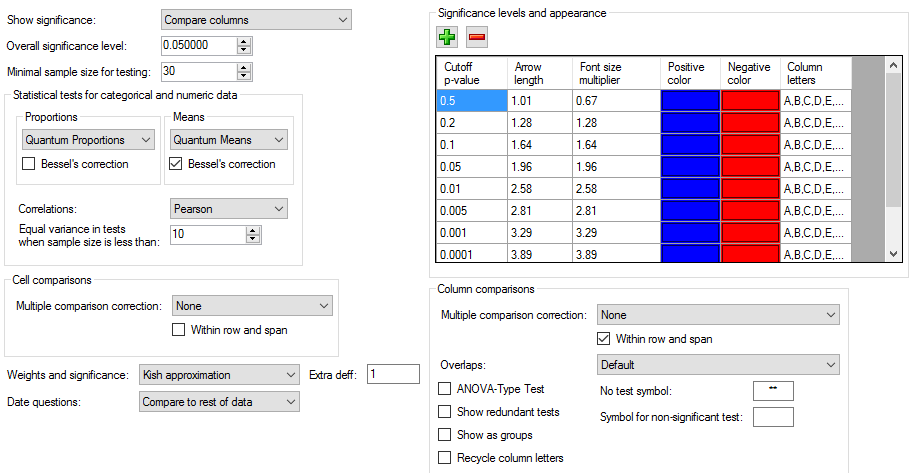
Task: Click the No test symbol field
Action: click(x=773, y=391)
